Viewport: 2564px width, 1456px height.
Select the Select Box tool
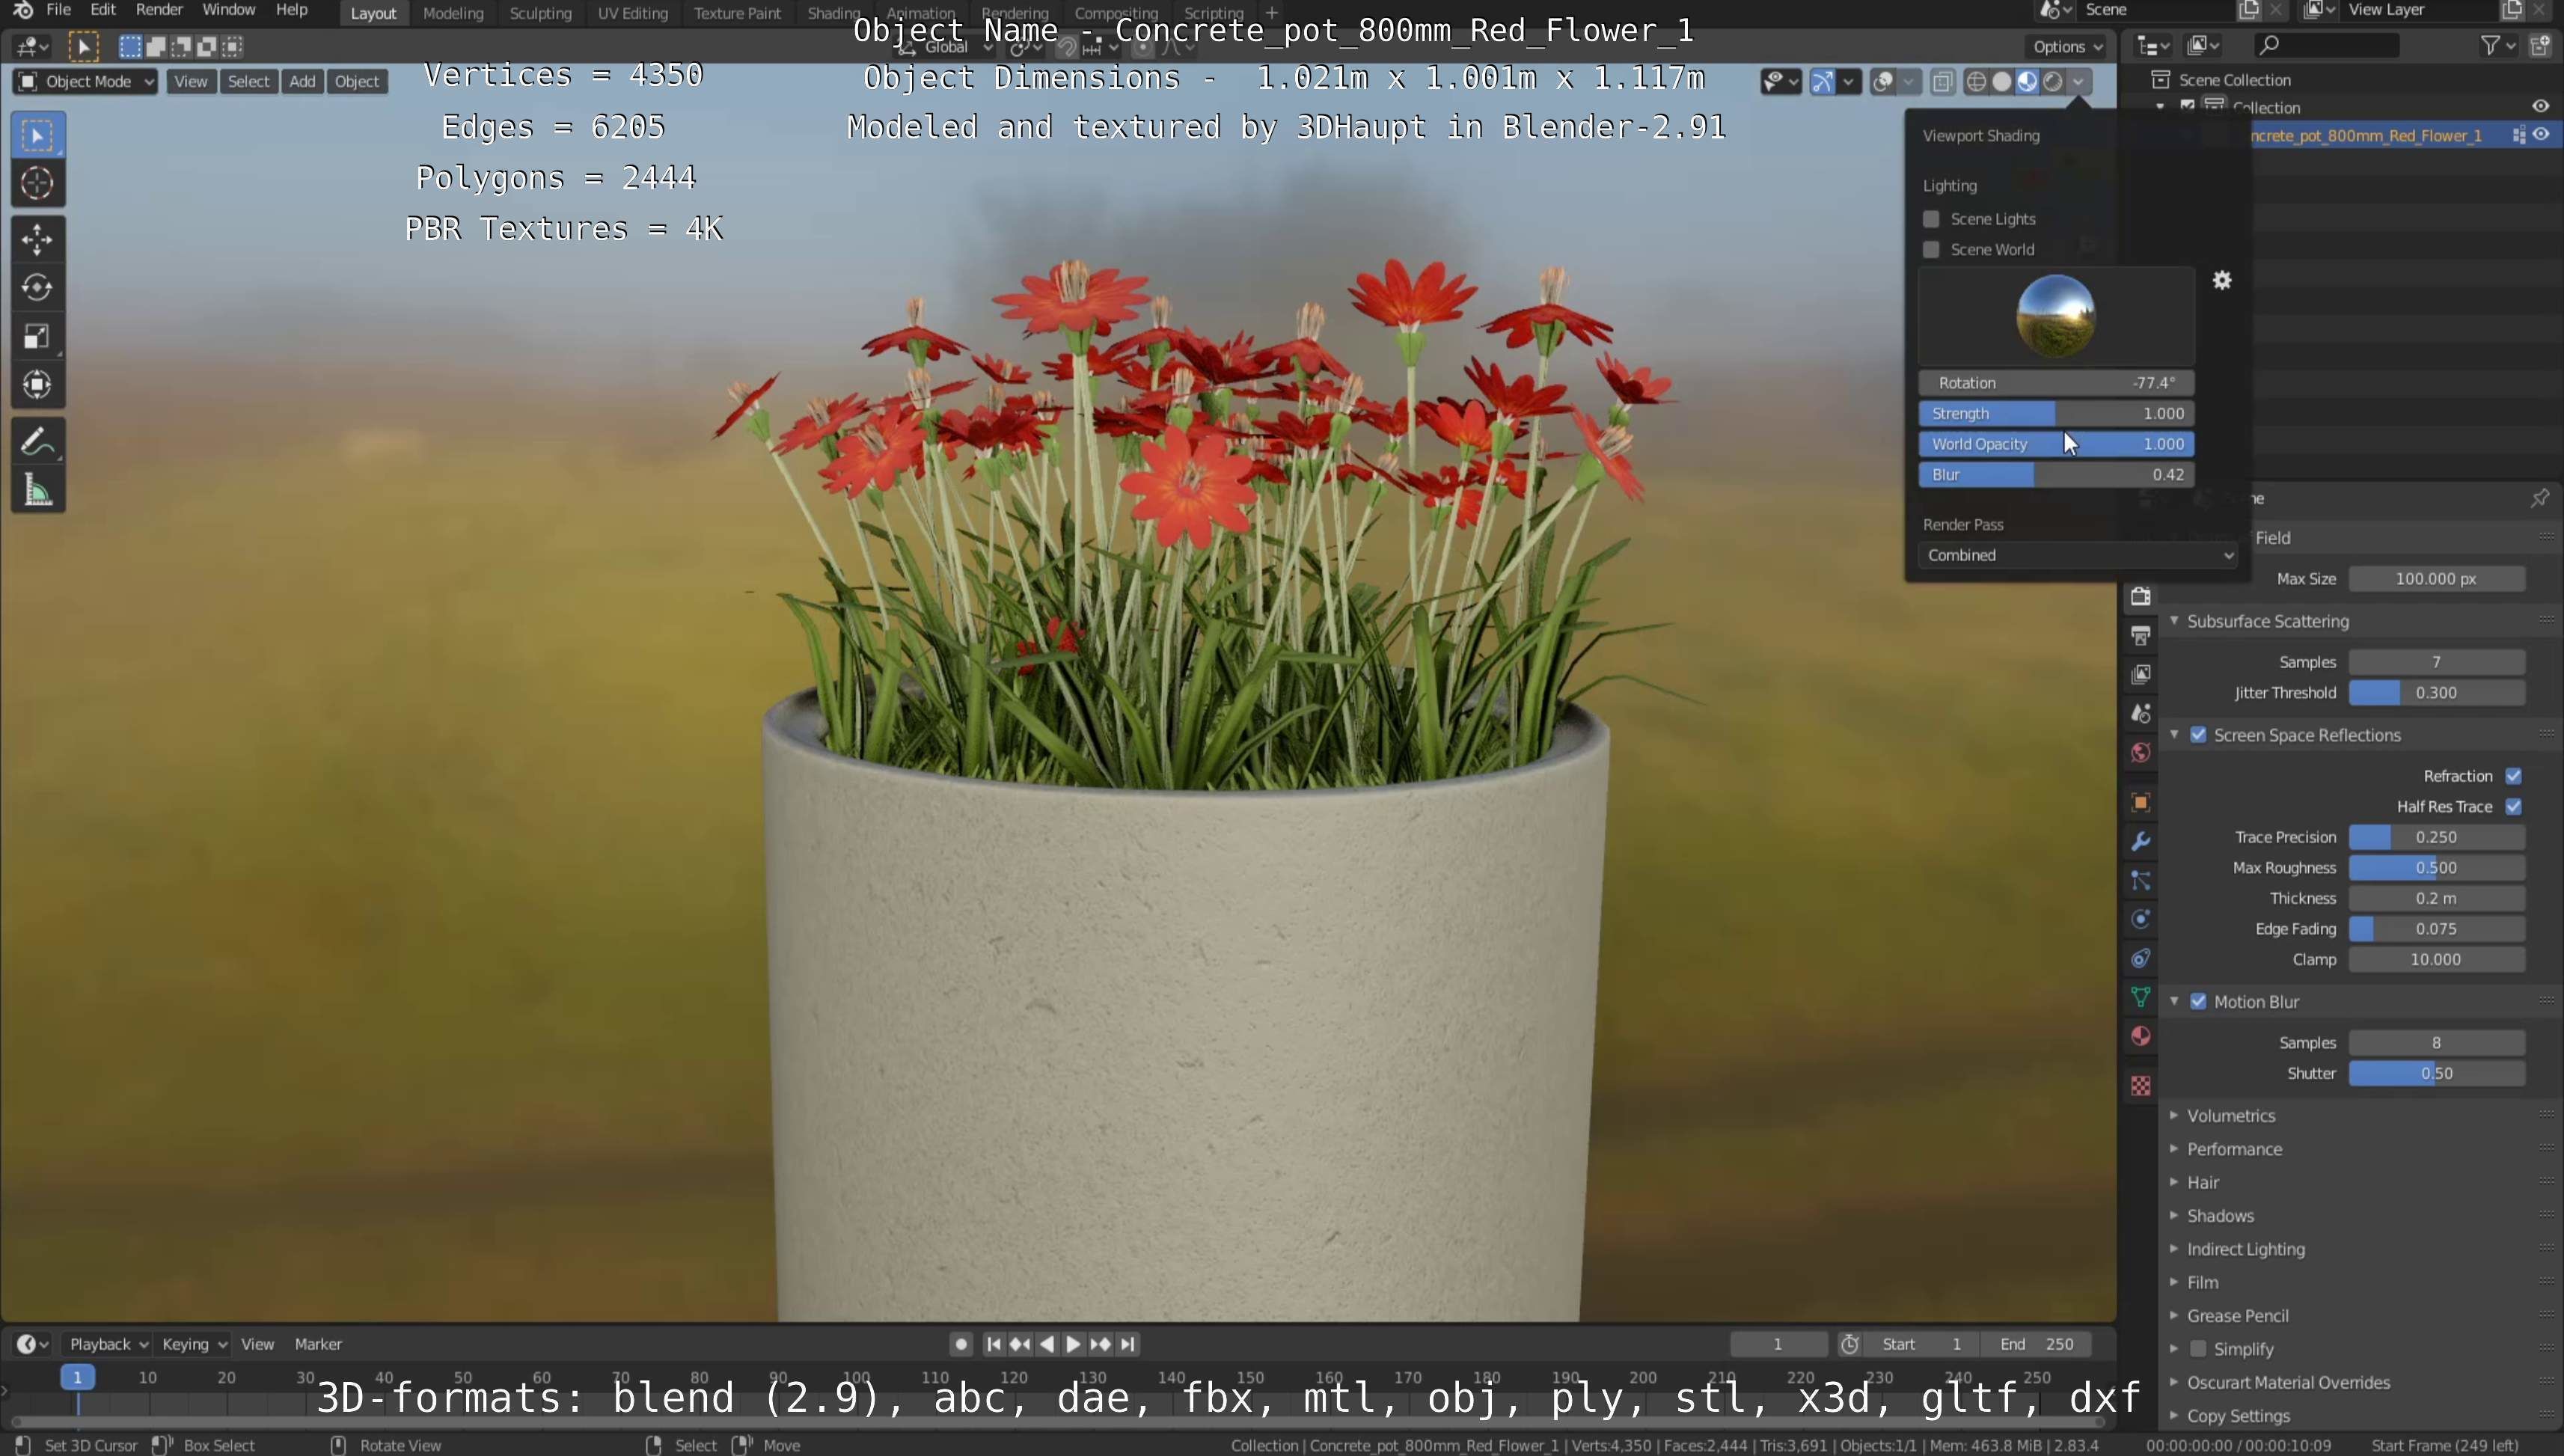pyautogui.click(x=37, y=135)
